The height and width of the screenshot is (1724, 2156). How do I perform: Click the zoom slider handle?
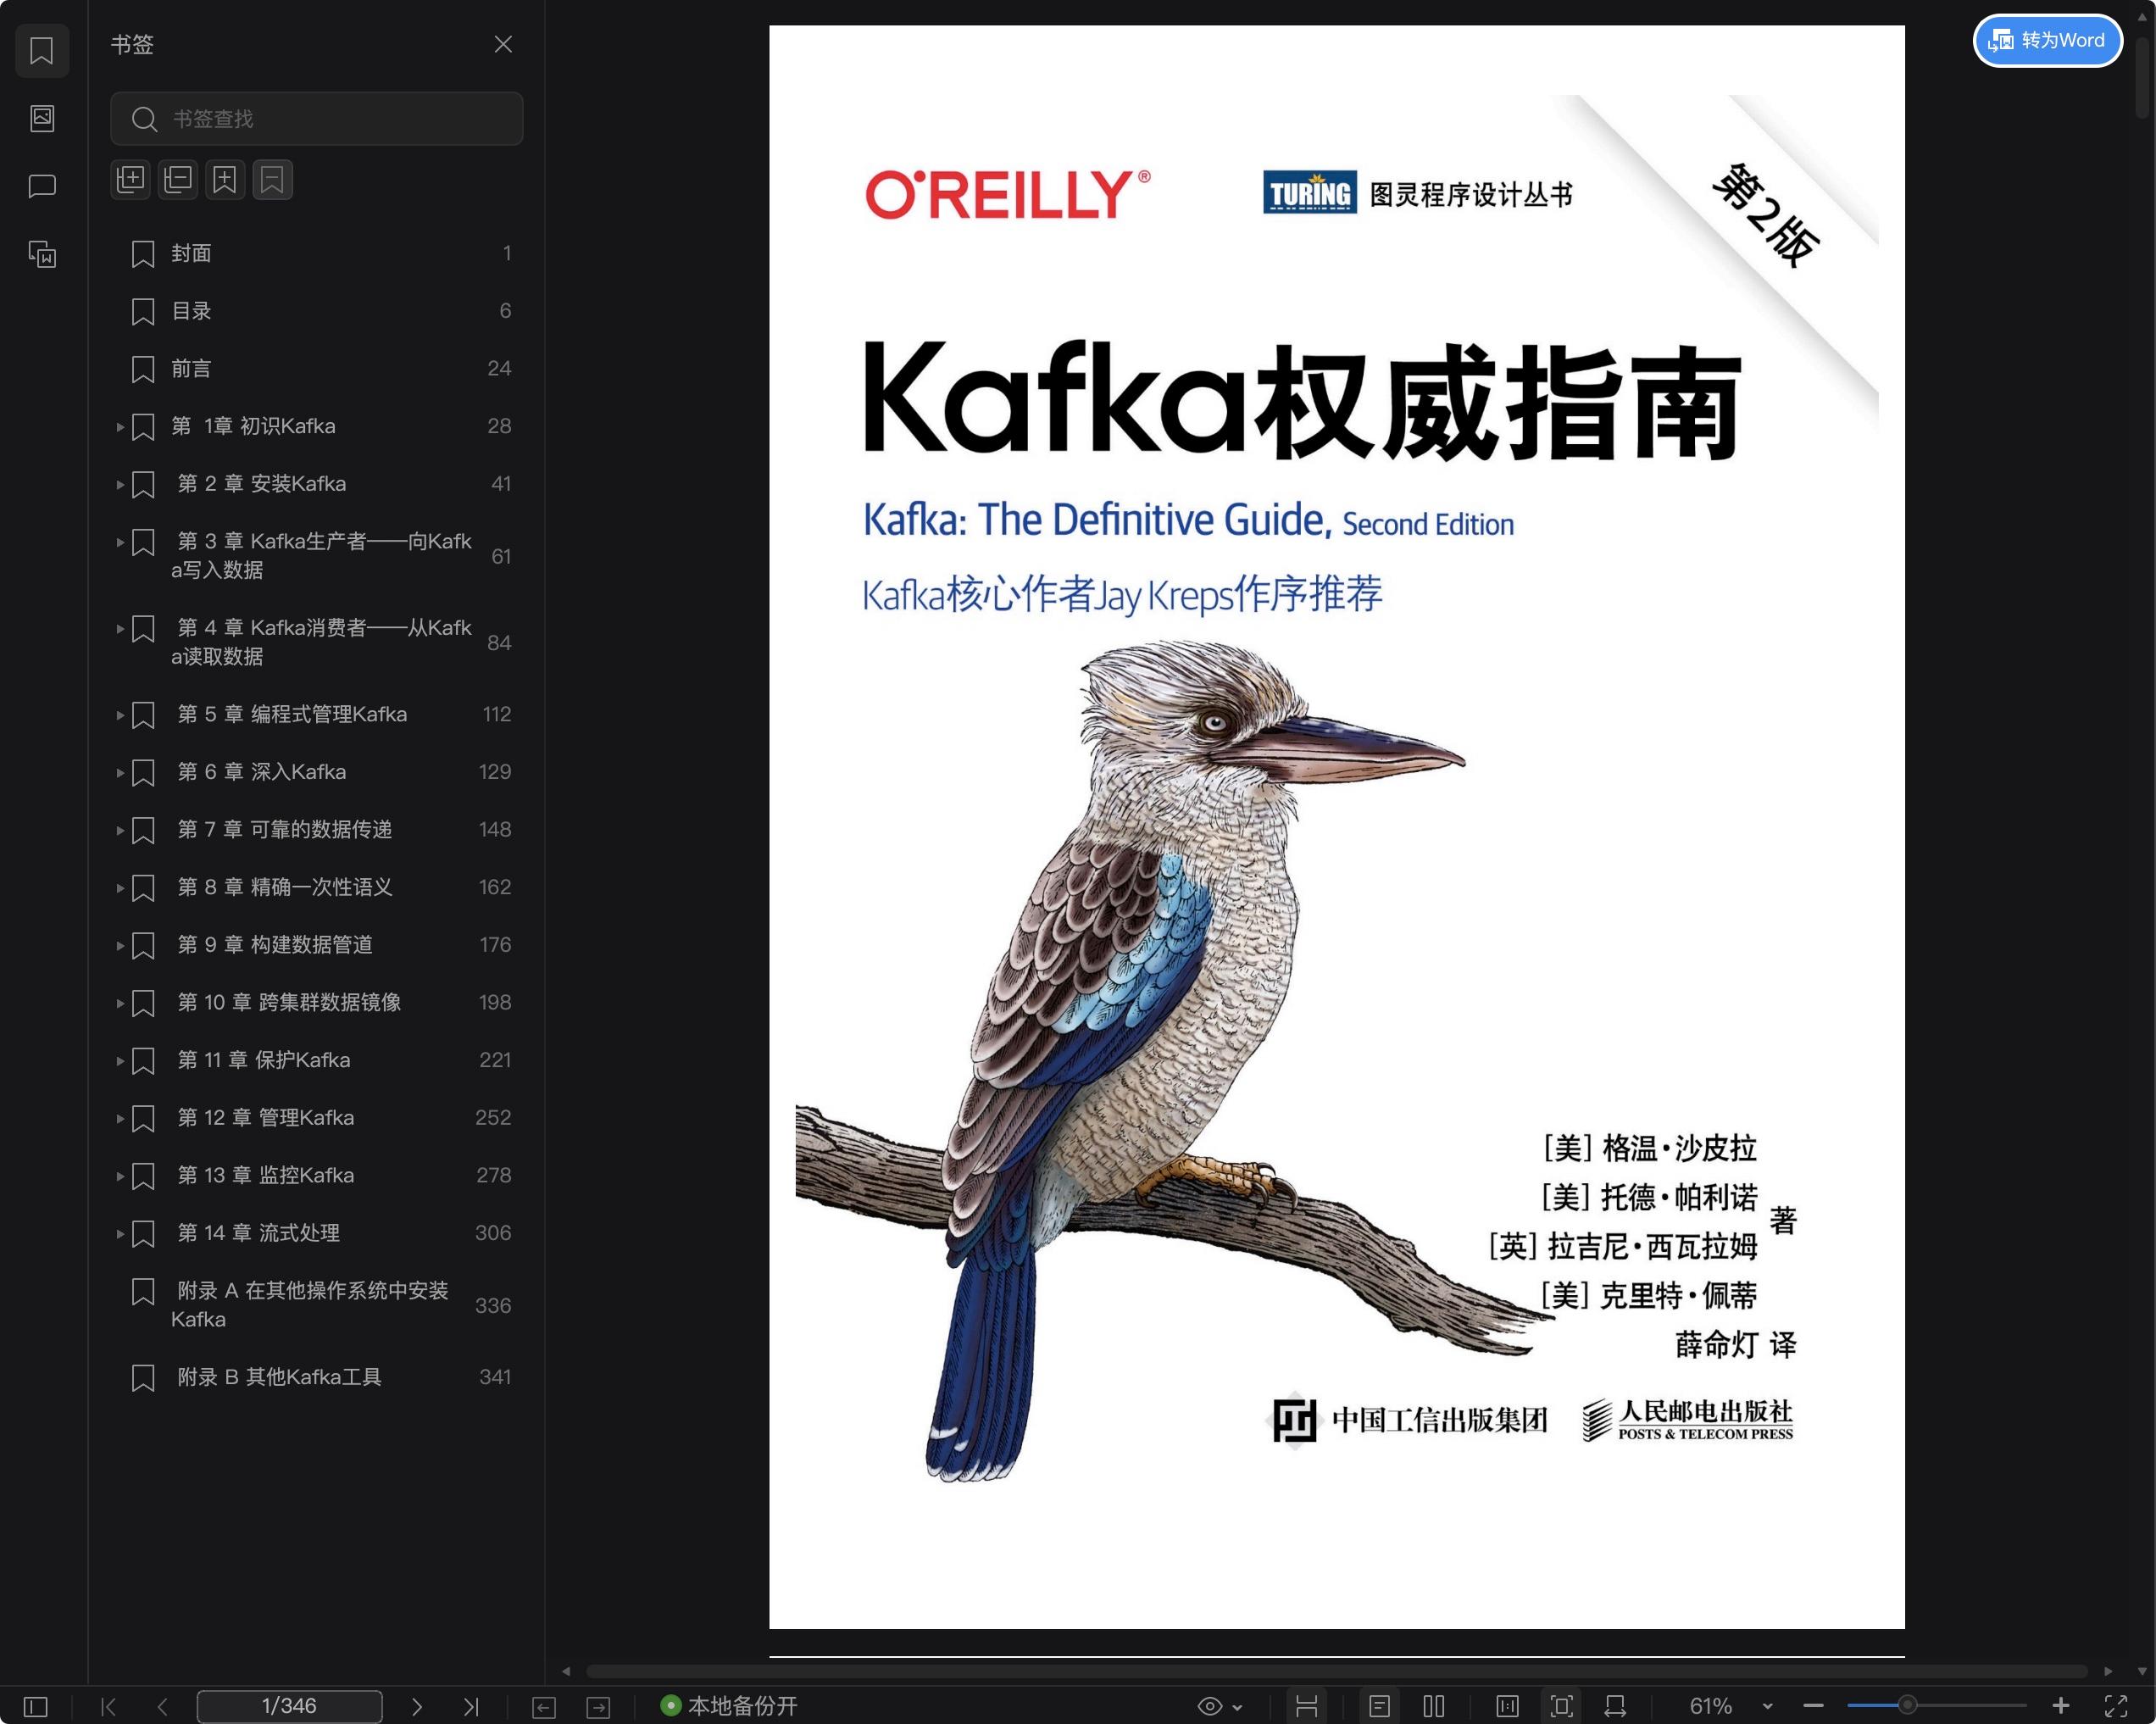1907,1705
